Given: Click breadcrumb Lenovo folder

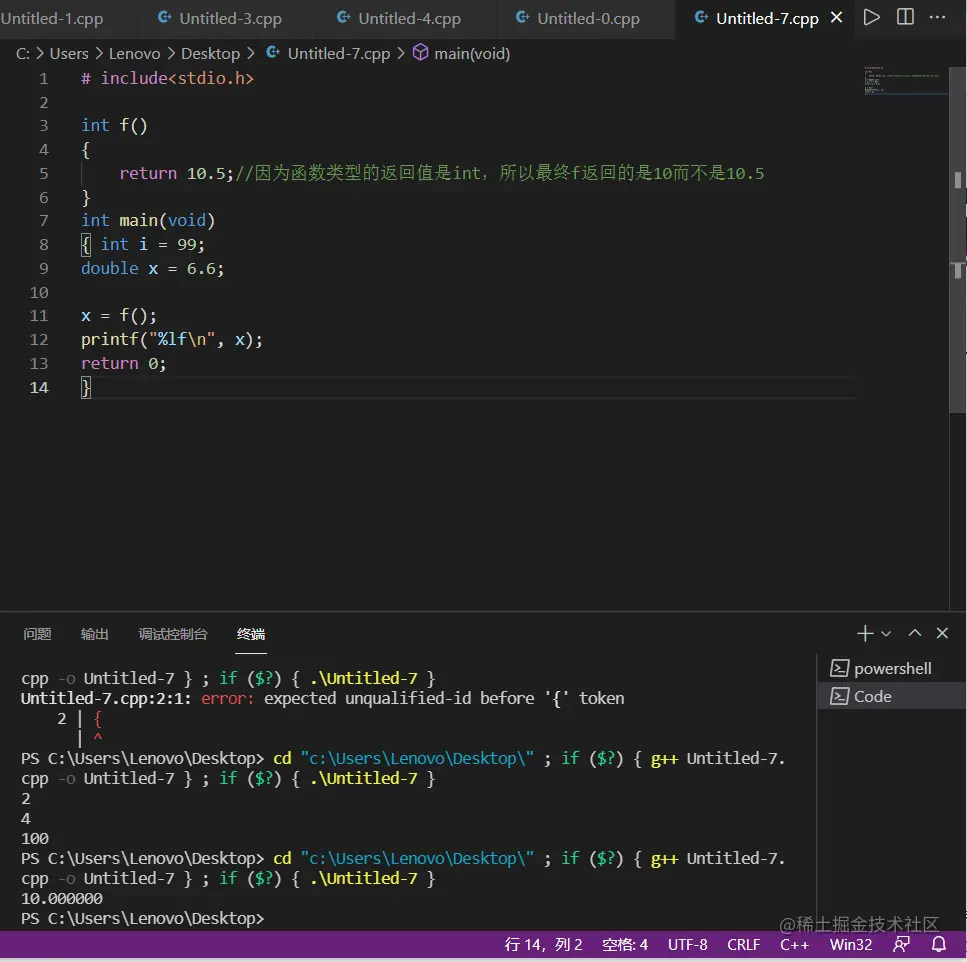Looking at the screenshot, I should [x=134, y=54].
